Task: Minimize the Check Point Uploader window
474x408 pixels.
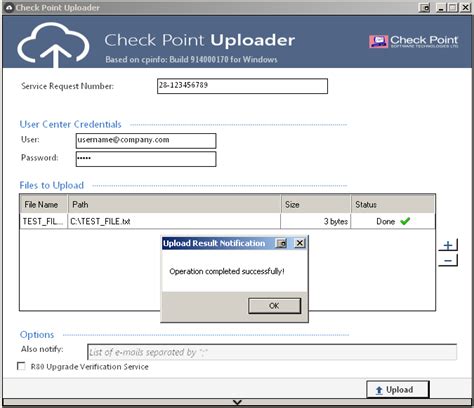Action: pos(441,8)
